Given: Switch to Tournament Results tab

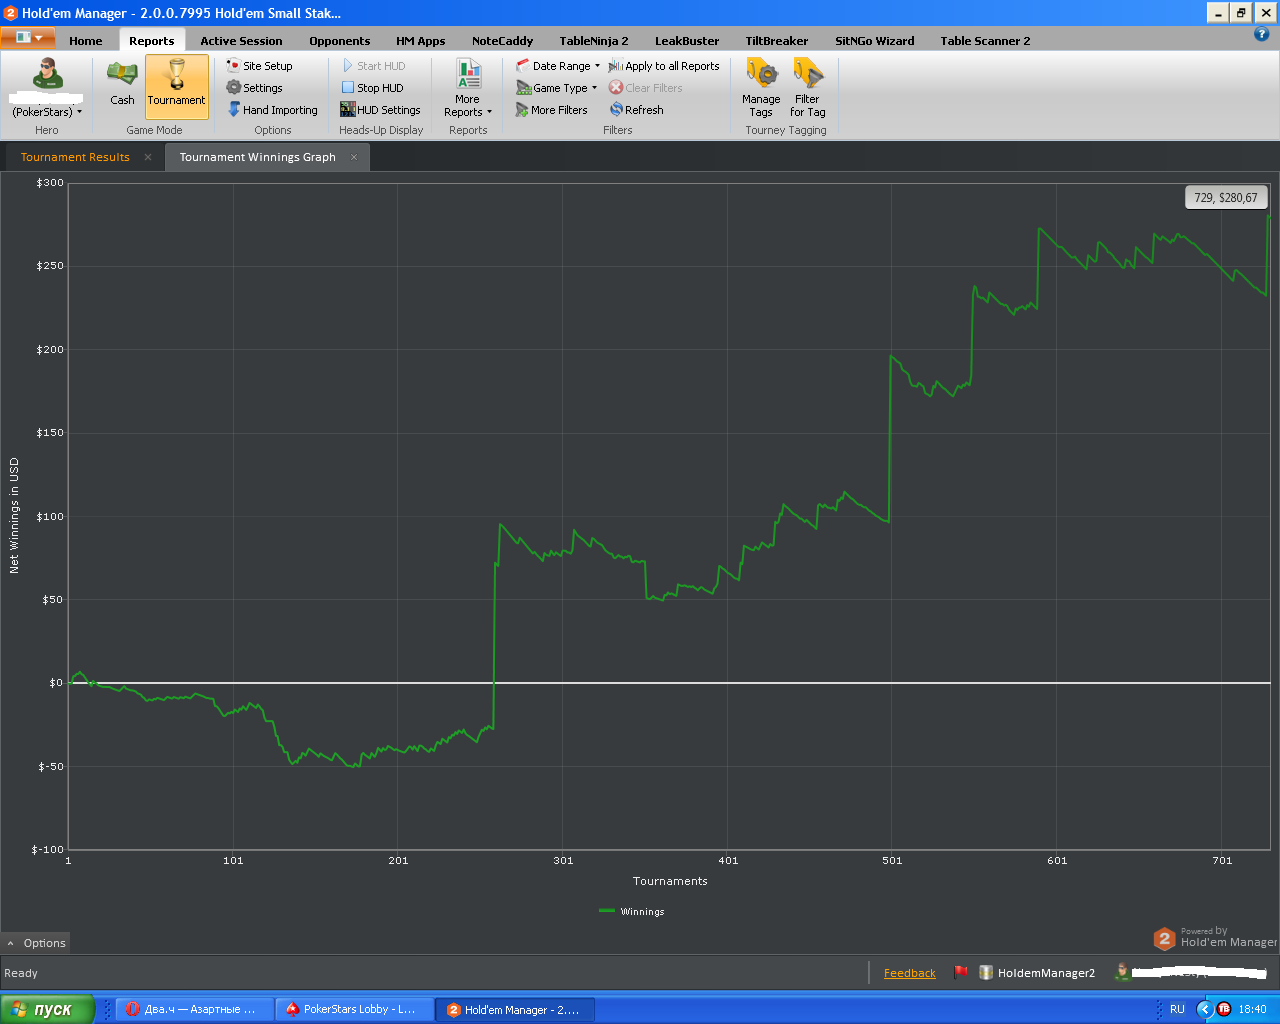Looking at the screenshot, I should 75,157.
